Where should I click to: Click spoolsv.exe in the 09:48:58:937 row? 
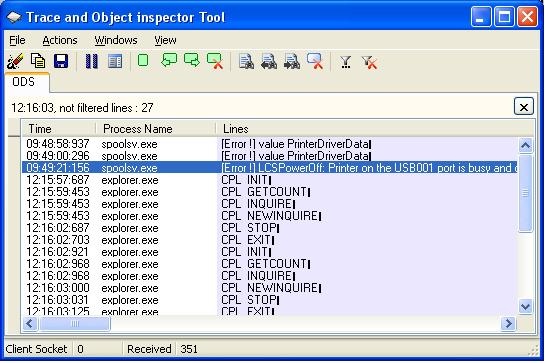pyautogui.click(x=129, y=144)
